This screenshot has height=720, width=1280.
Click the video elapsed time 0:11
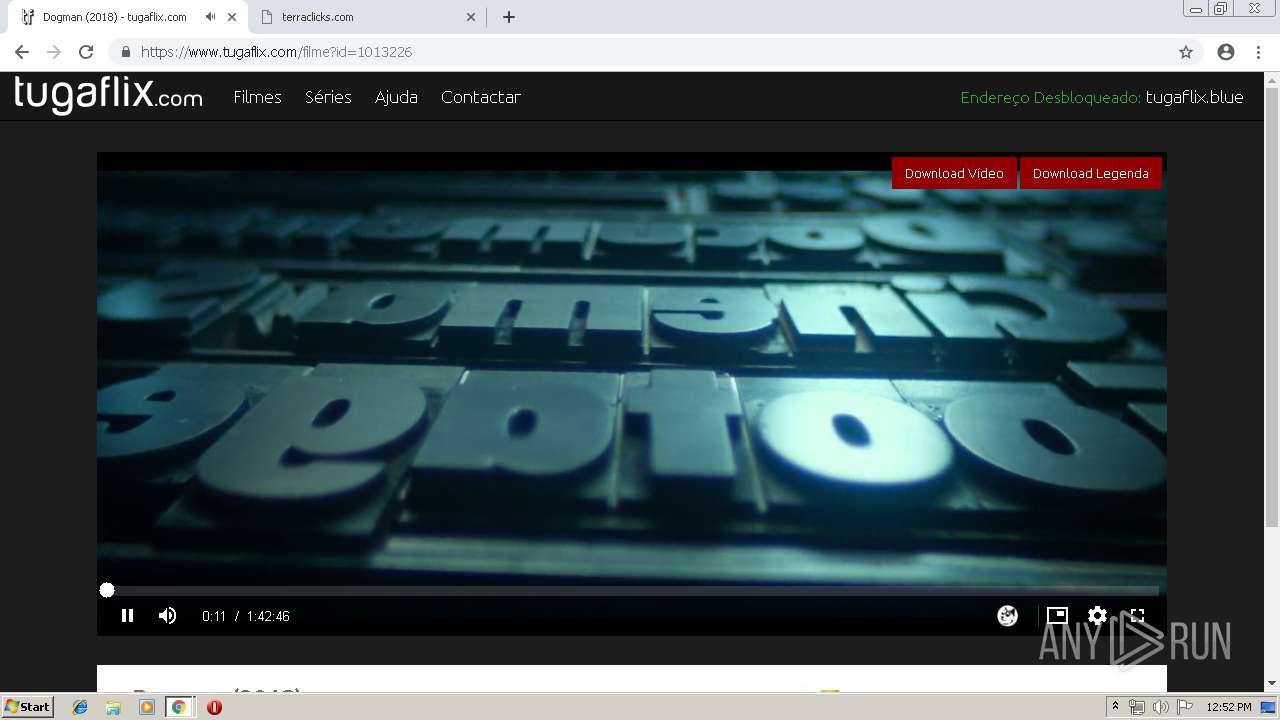point(213,616)
